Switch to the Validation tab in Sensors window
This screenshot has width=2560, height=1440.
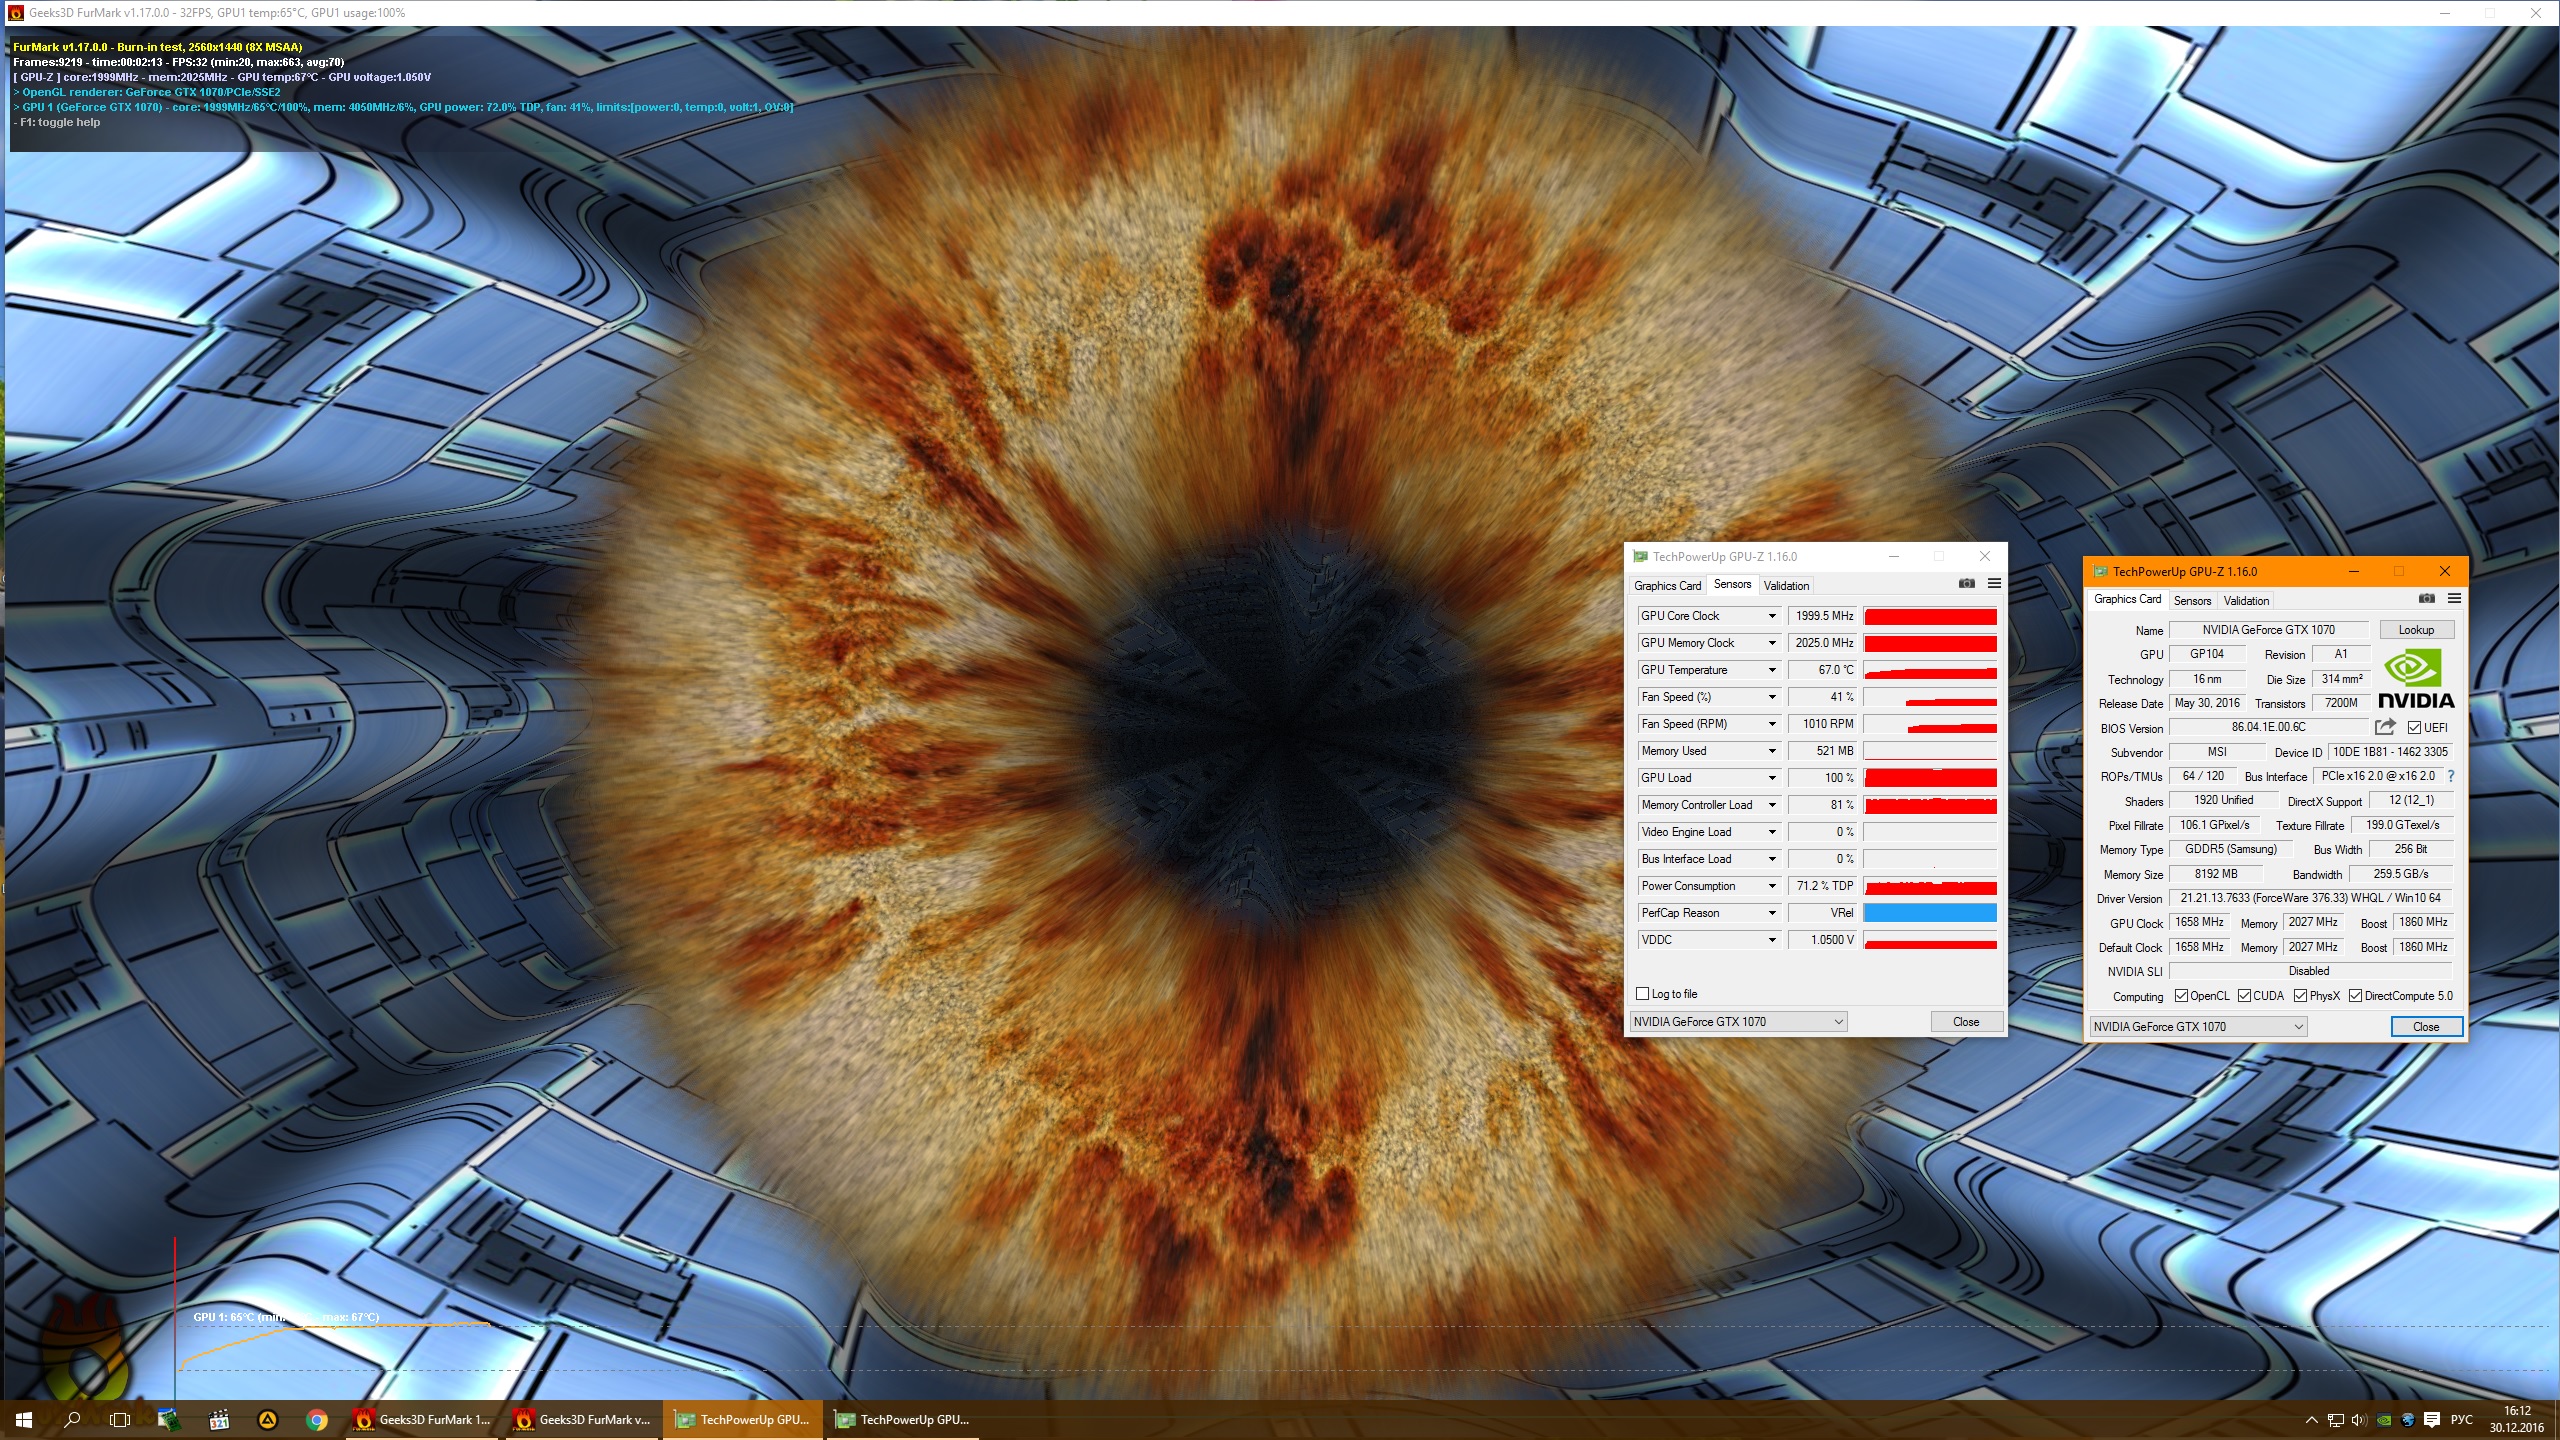coord(1786,586)
